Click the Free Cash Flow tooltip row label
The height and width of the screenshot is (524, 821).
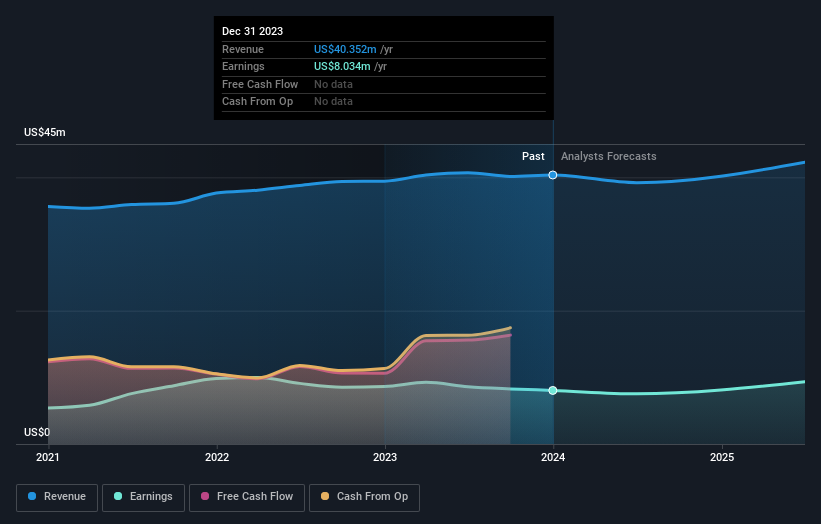point(260,84)
